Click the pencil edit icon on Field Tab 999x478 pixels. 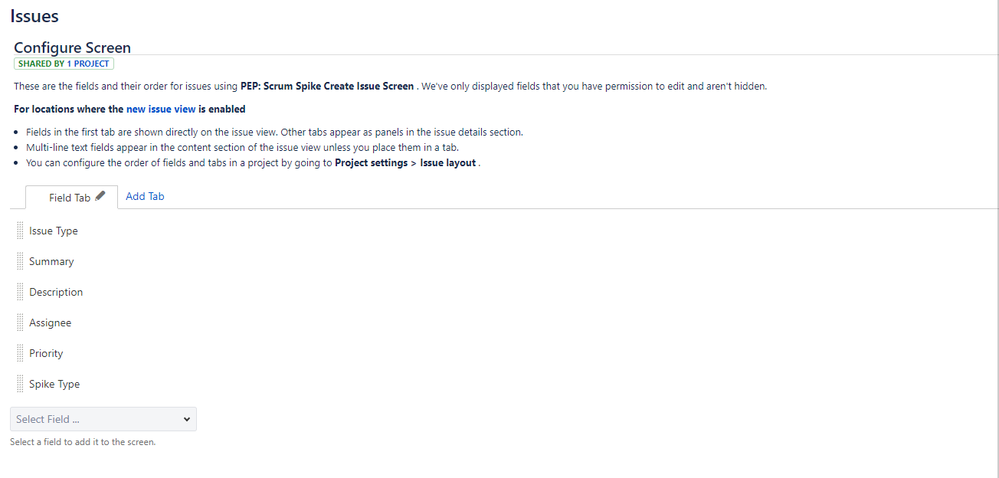(100, 197)
